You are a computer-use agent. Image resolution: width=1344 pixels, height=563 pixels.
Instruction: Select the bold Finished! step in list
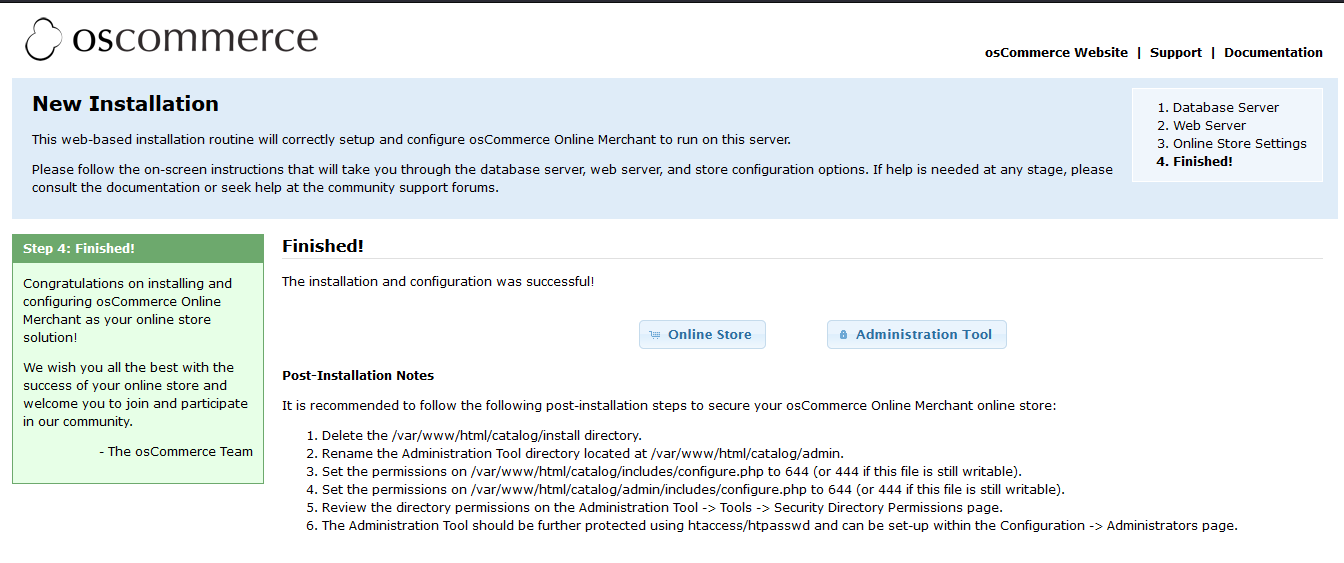point(1202,162)
